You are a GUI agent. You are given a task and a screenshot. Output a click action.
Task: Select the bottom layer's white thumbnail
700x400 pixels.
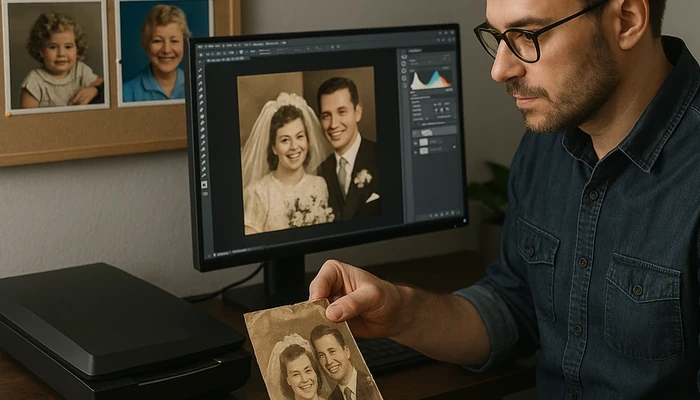click(424, 151)
